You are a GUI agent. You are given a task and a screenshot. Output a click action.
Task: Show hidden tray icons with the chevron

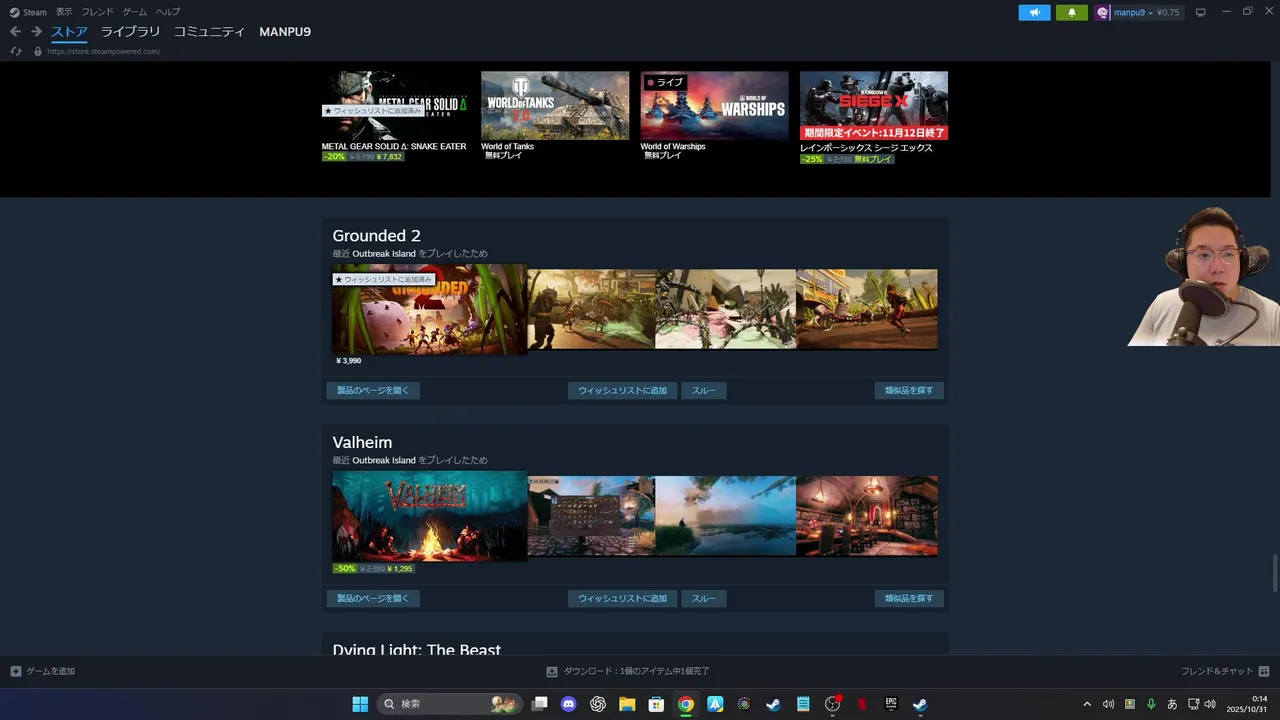pos(1087,704)
